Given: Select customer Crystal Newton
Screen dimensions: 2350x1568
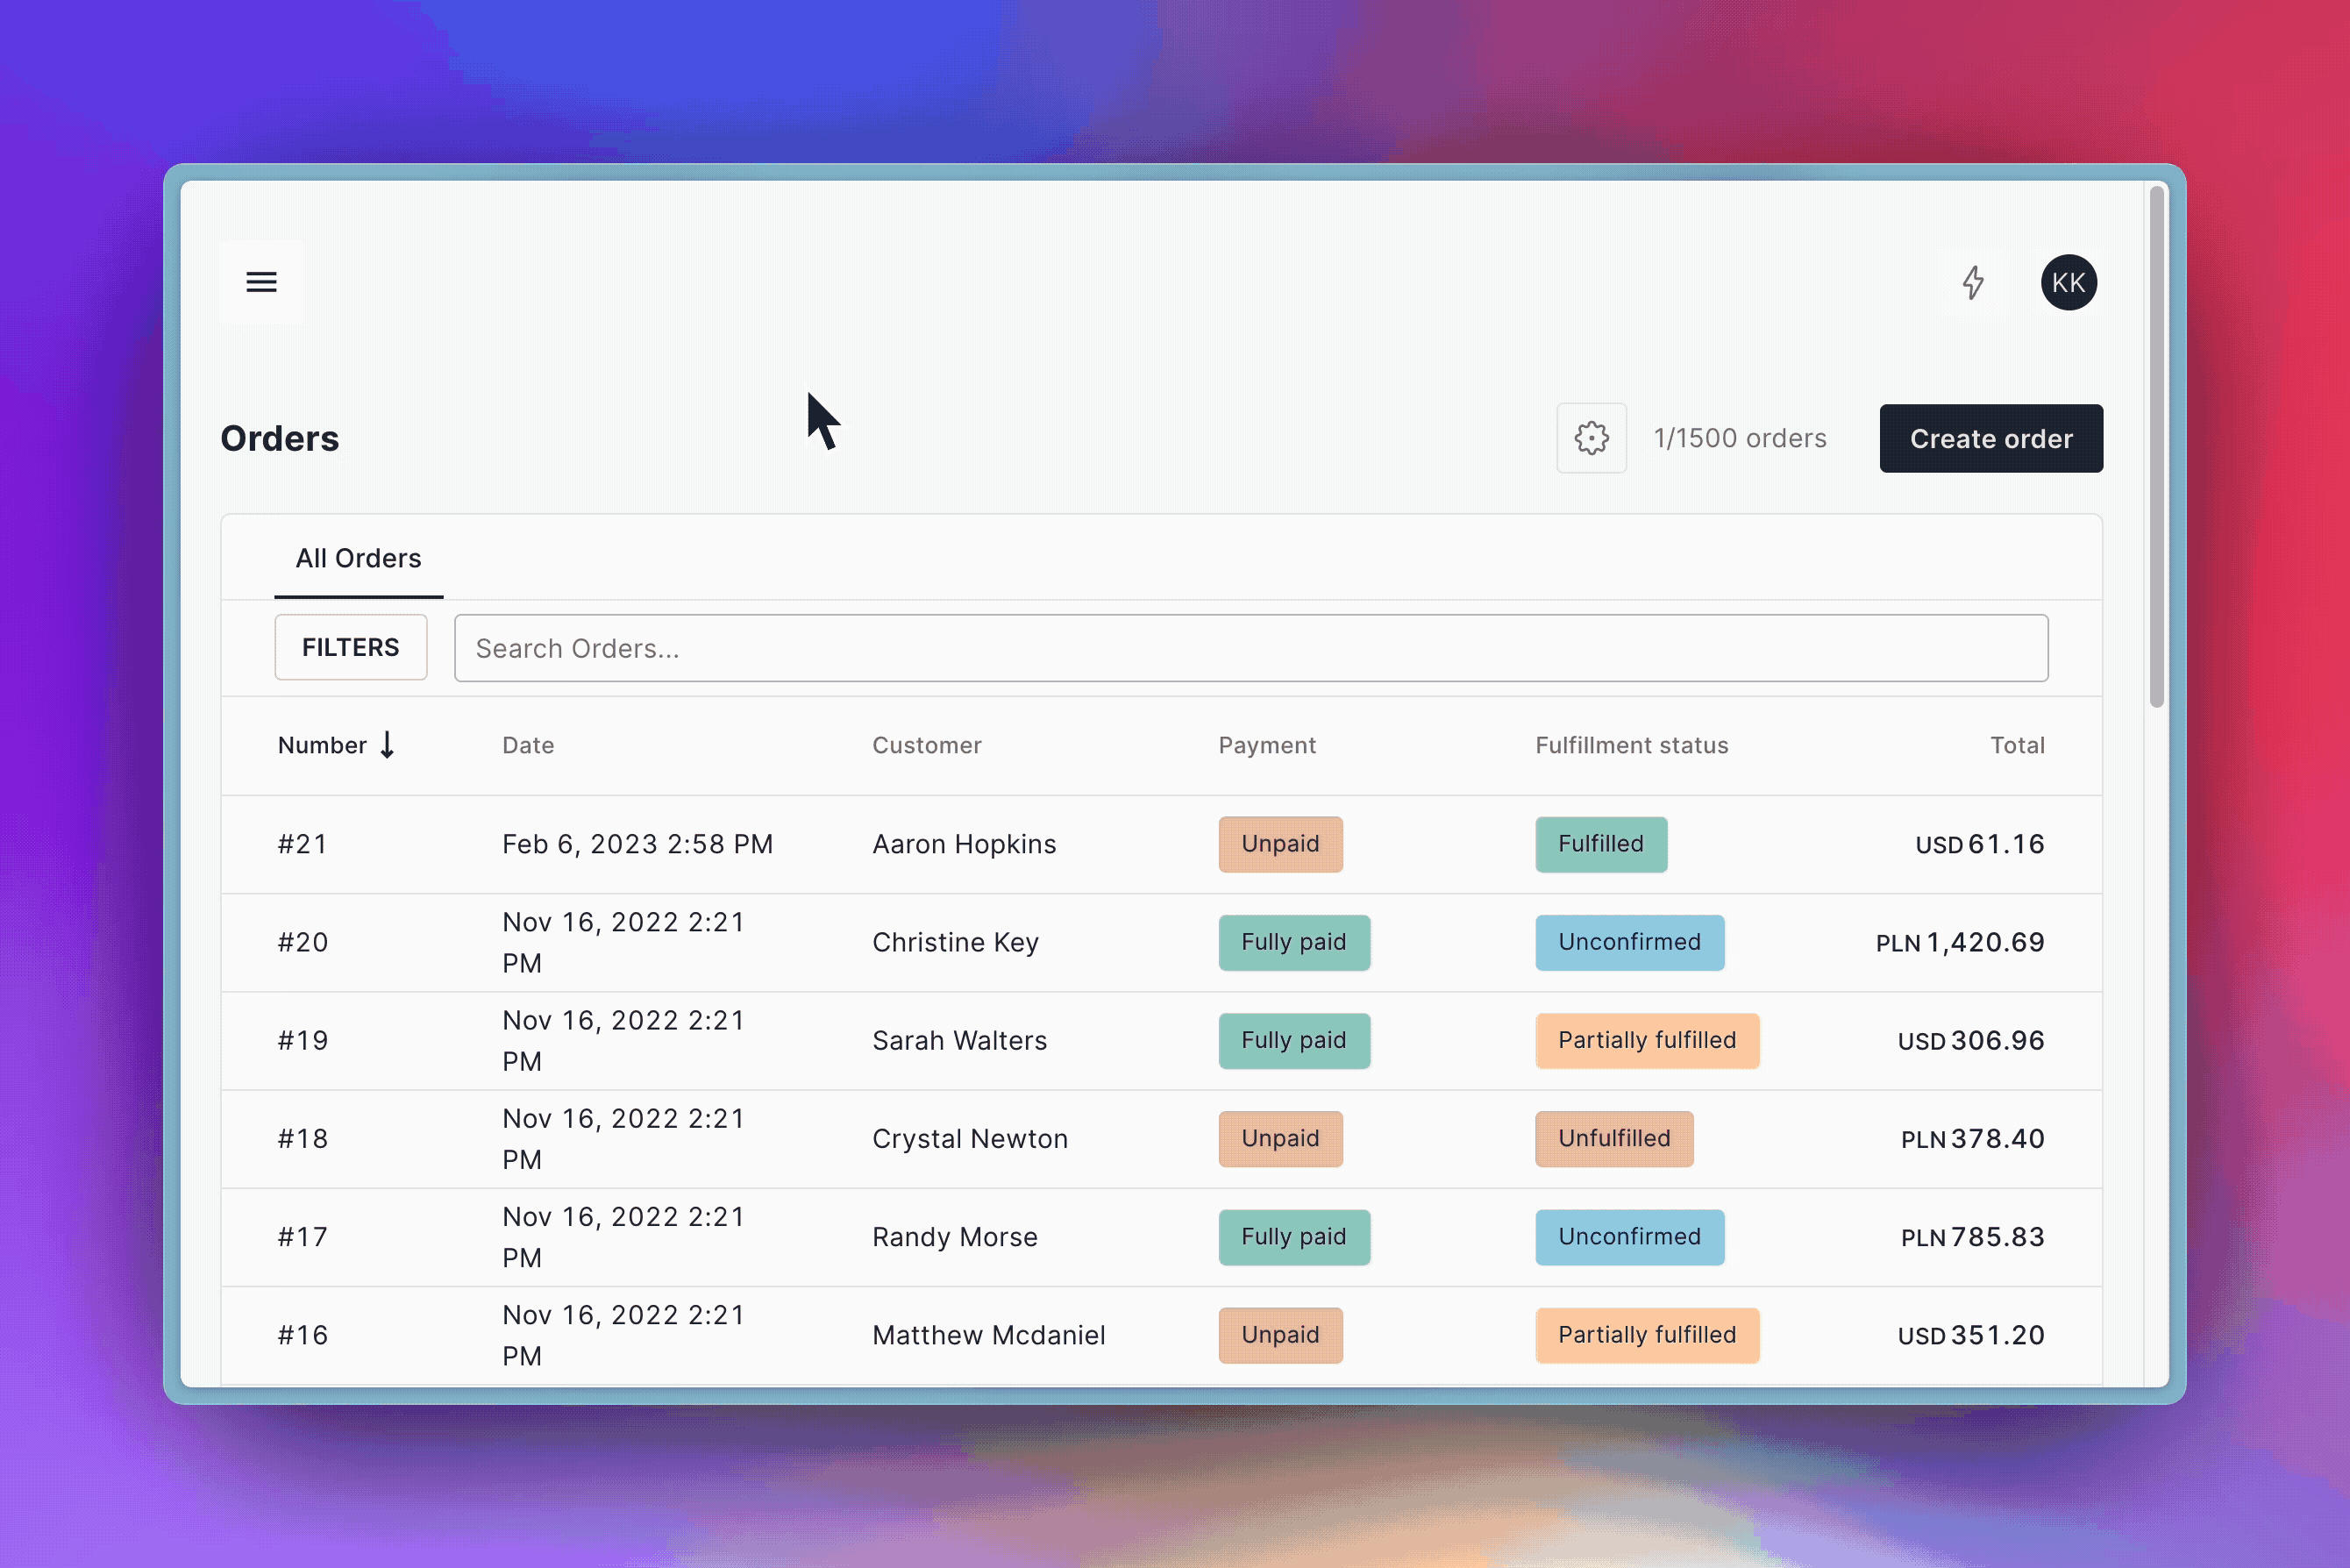Looking at the screenshot, I should coord(969,1138).
